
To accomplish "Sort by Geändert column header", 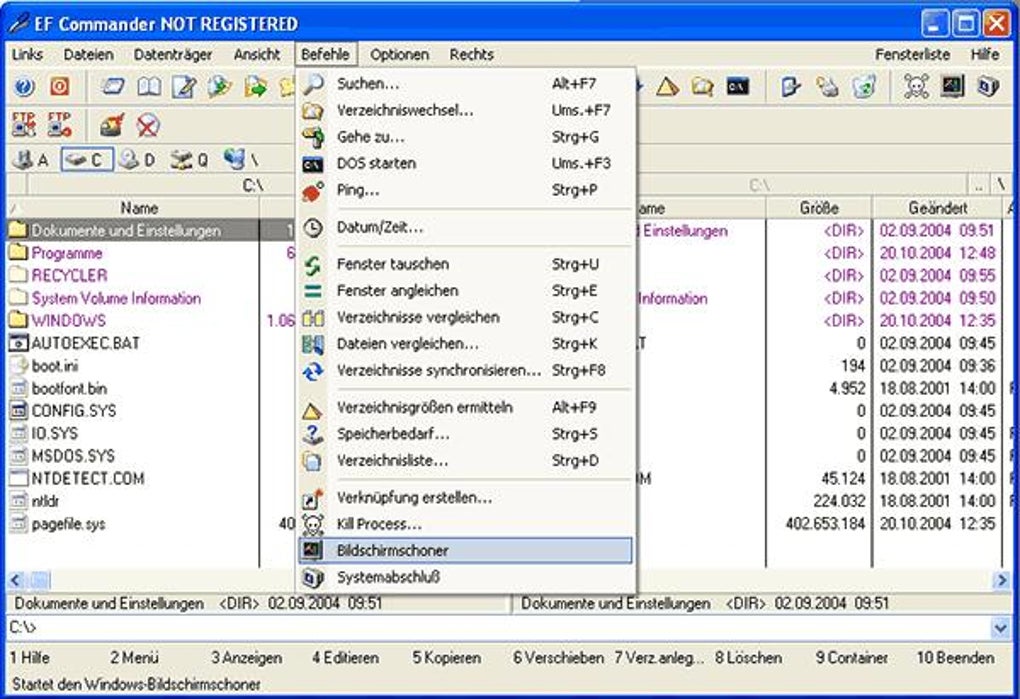I will tap(937, 208).
